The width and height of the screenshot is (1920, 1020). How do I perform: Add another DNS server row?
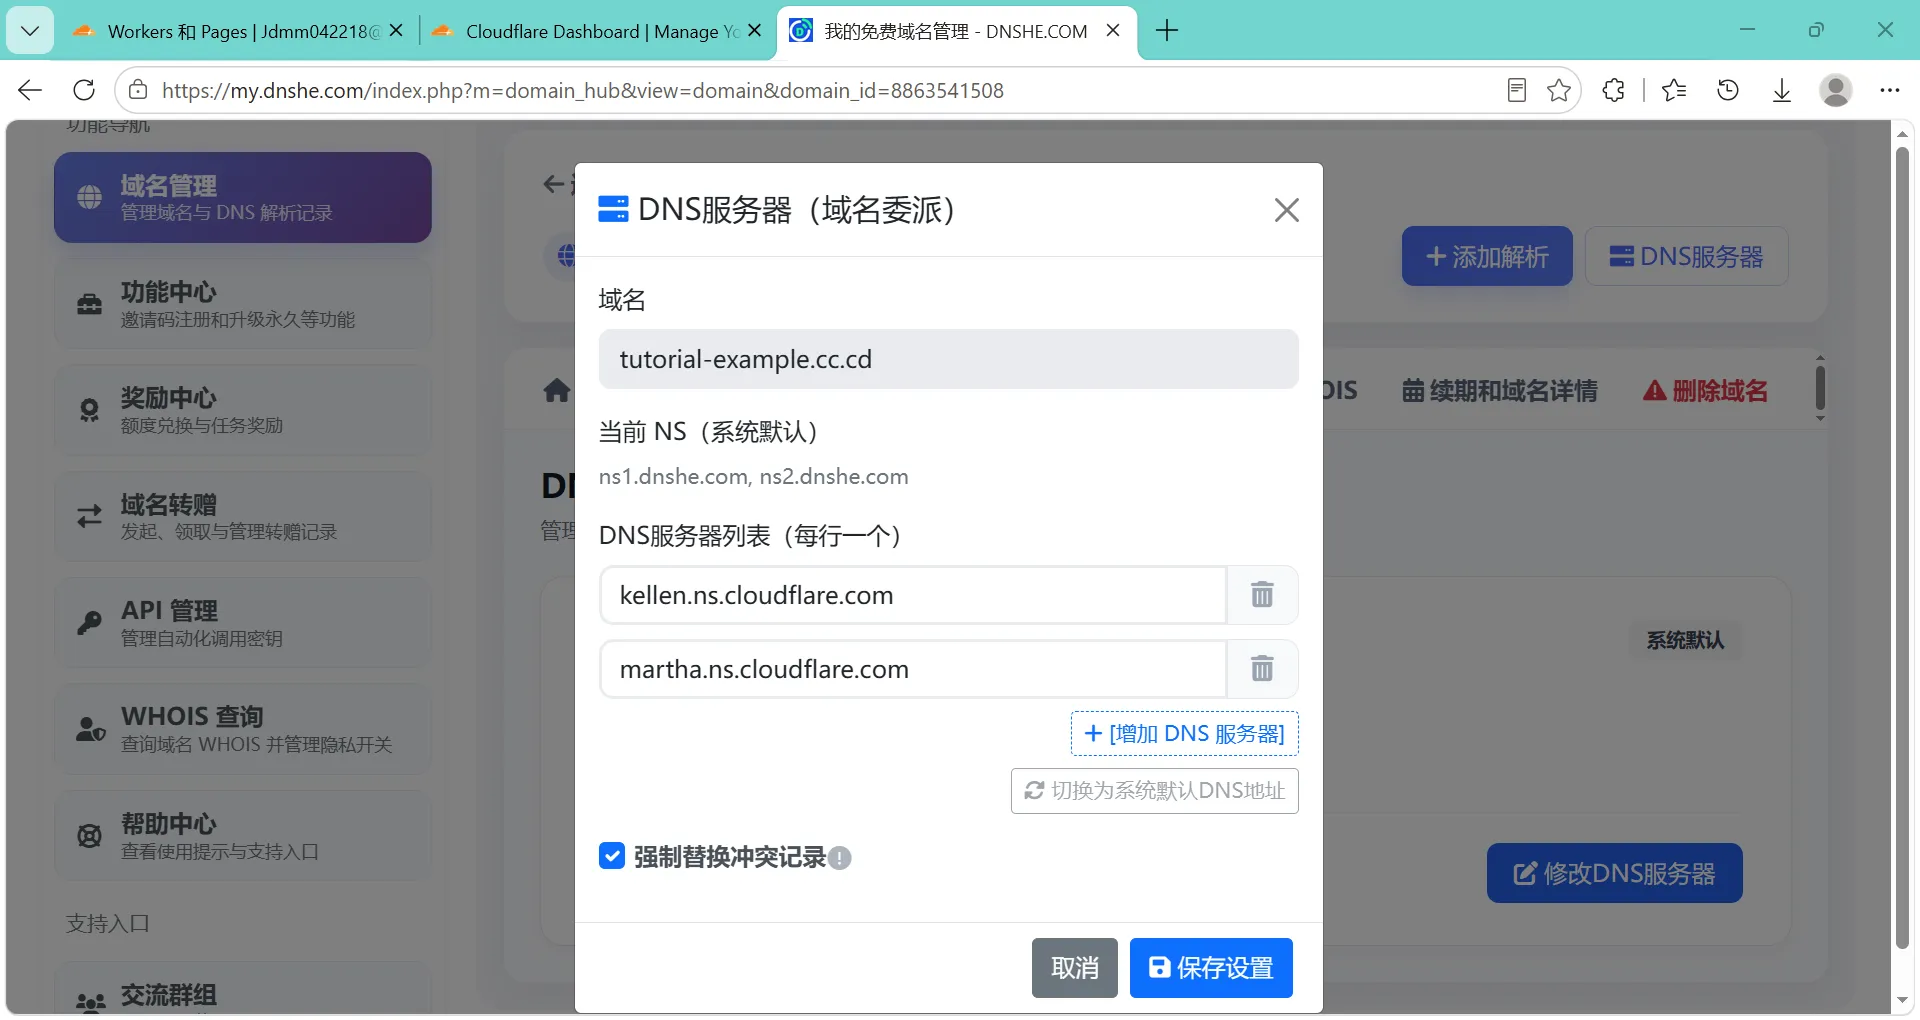click(1184, 734)
